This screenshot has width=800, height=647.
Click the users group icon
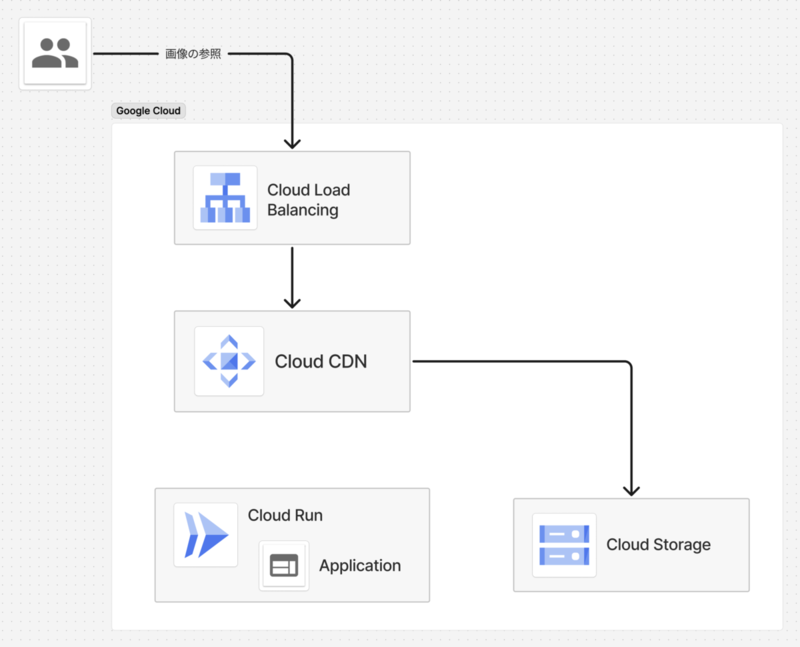(55, 53)
